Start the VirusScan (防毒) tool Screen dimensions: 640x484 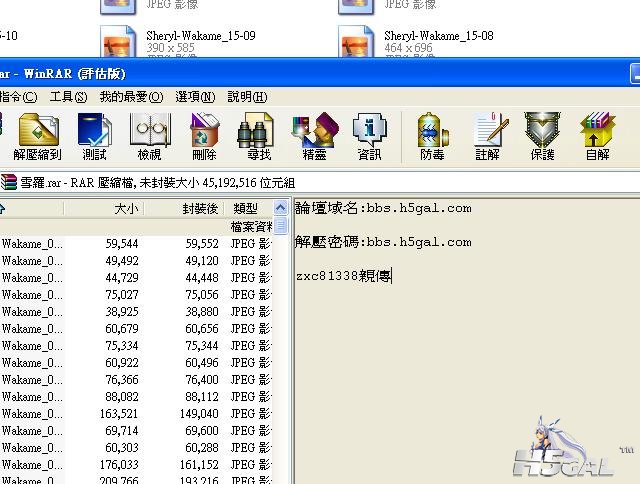(x=432, y=137)
